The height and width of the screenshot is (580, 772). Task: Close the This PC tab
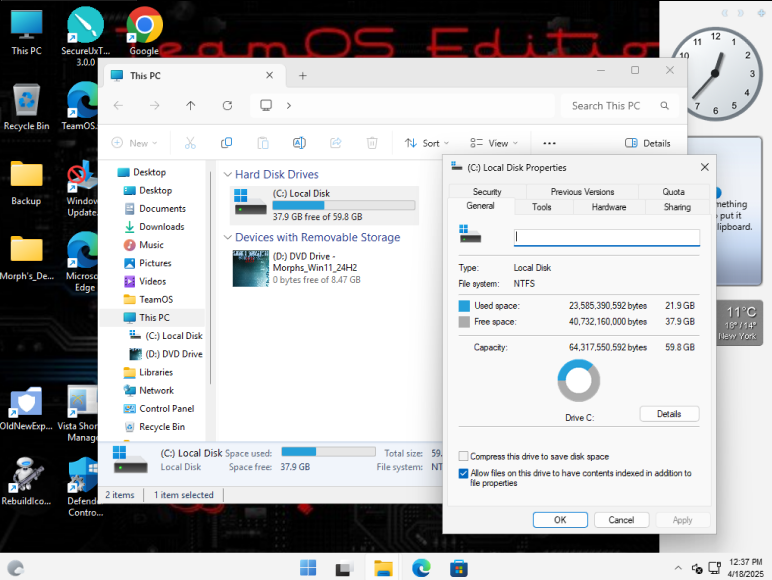pyautogui.click(x=269, y=75)
